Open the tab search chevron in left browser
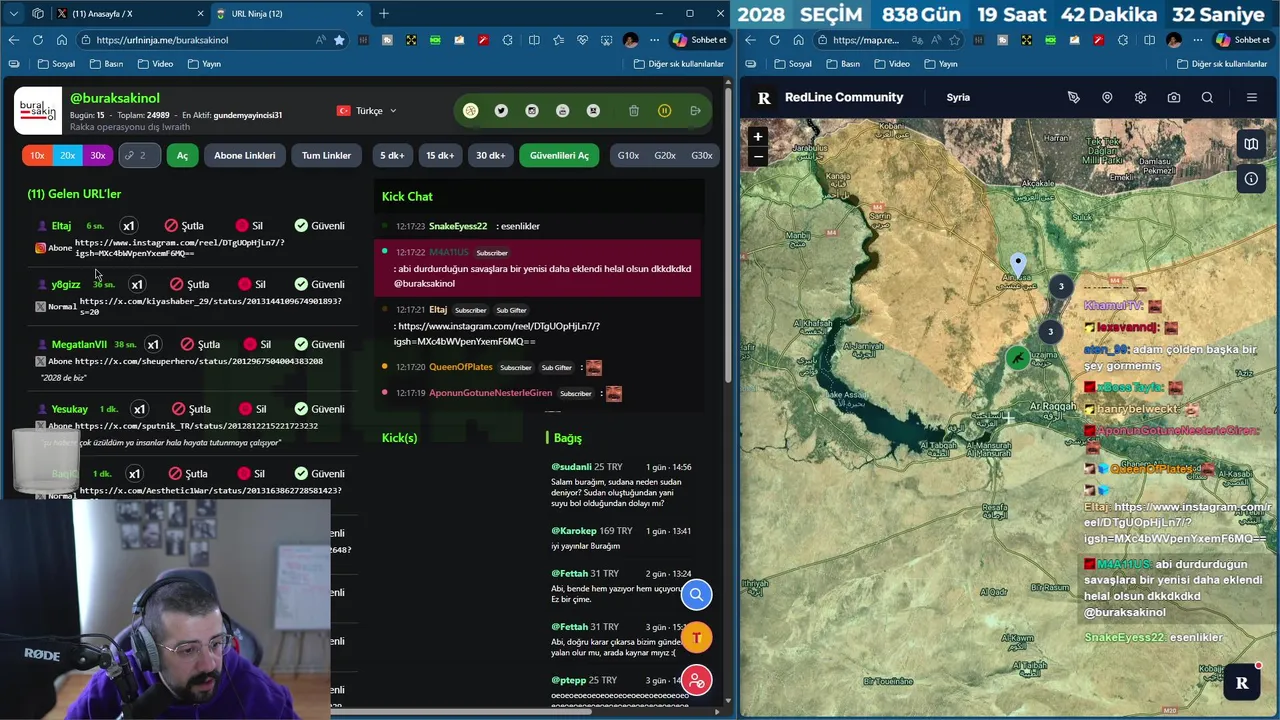Screen dimensions: 1280x720 pyautogui.click(x=13, y=14)
